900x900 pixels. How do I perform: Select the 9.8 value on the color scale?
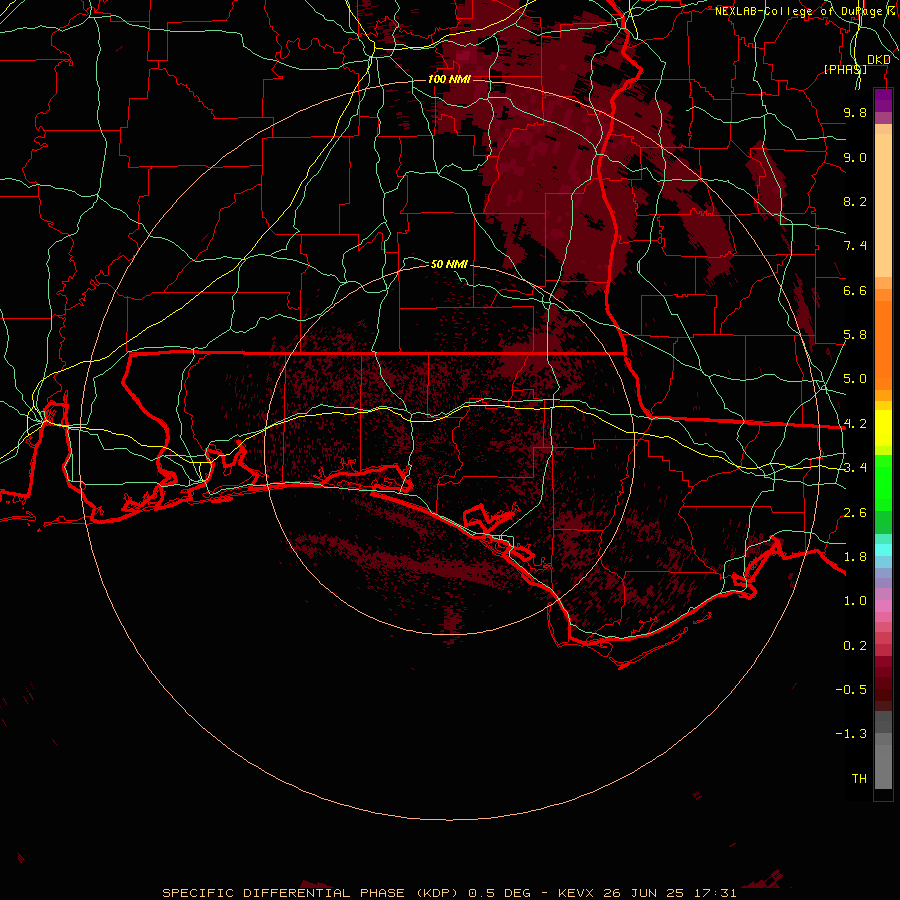point(855,112)
